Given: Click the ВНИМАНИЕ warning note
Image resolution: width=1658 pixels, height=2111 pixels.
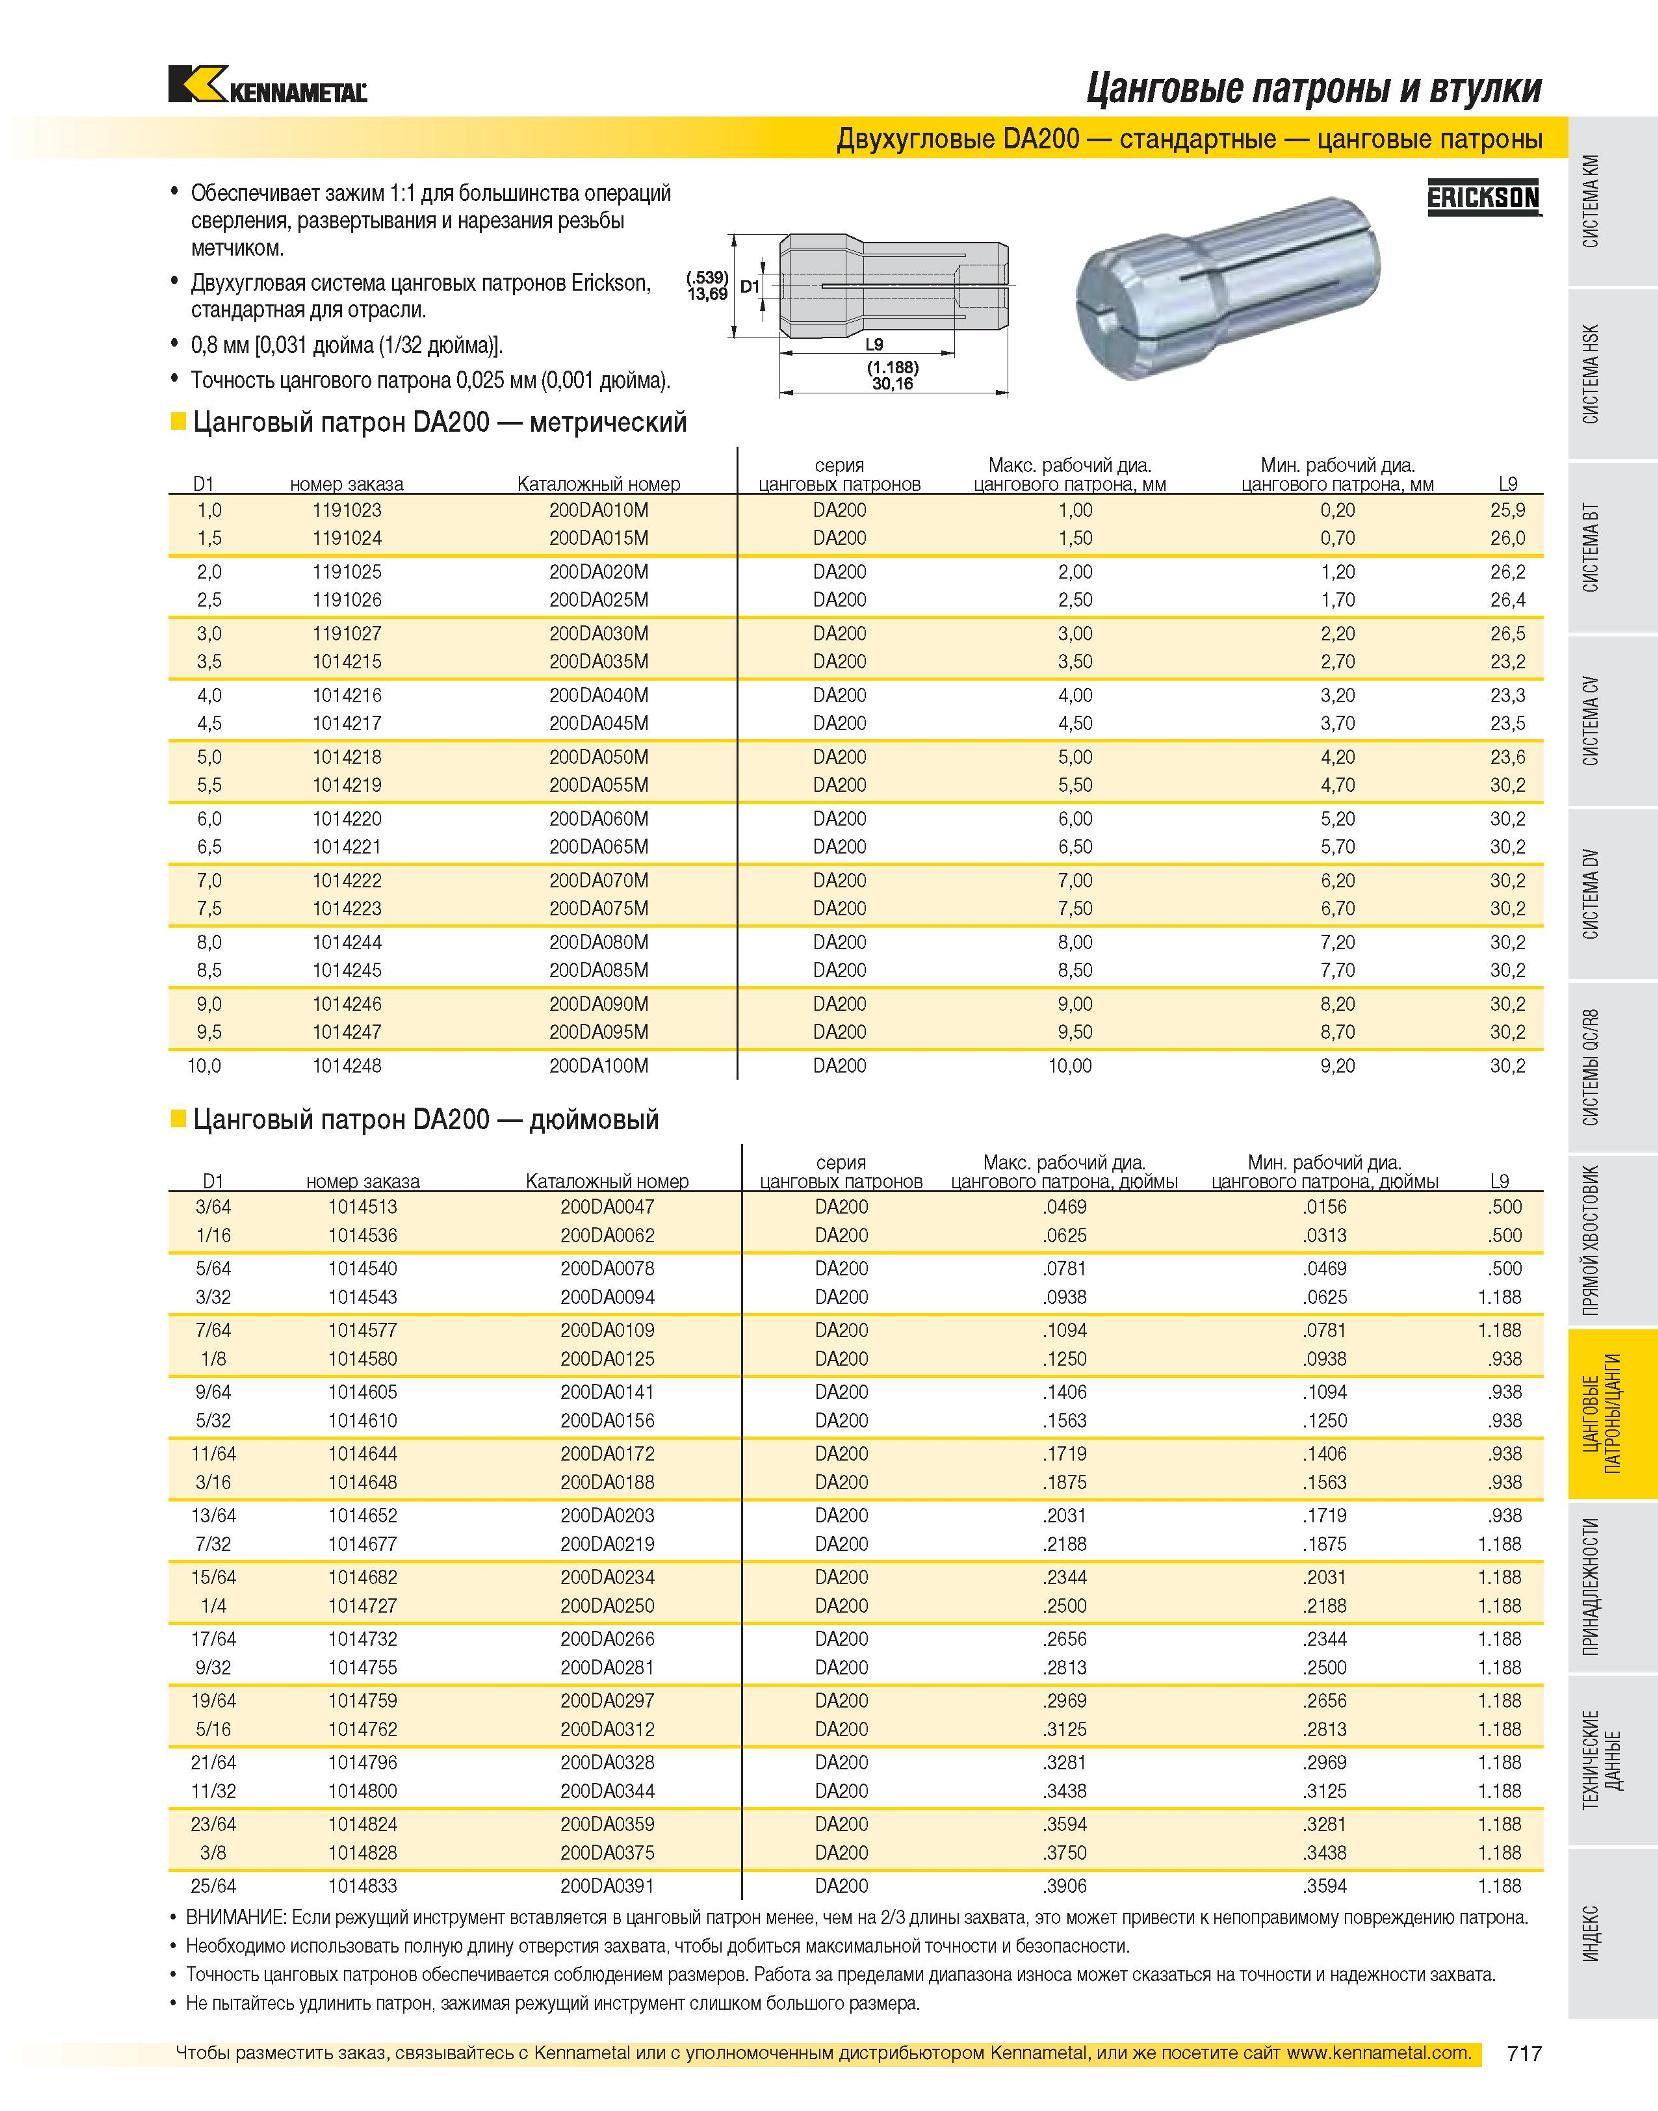Looking at the screenshot, I should (x=857, y=1918).
